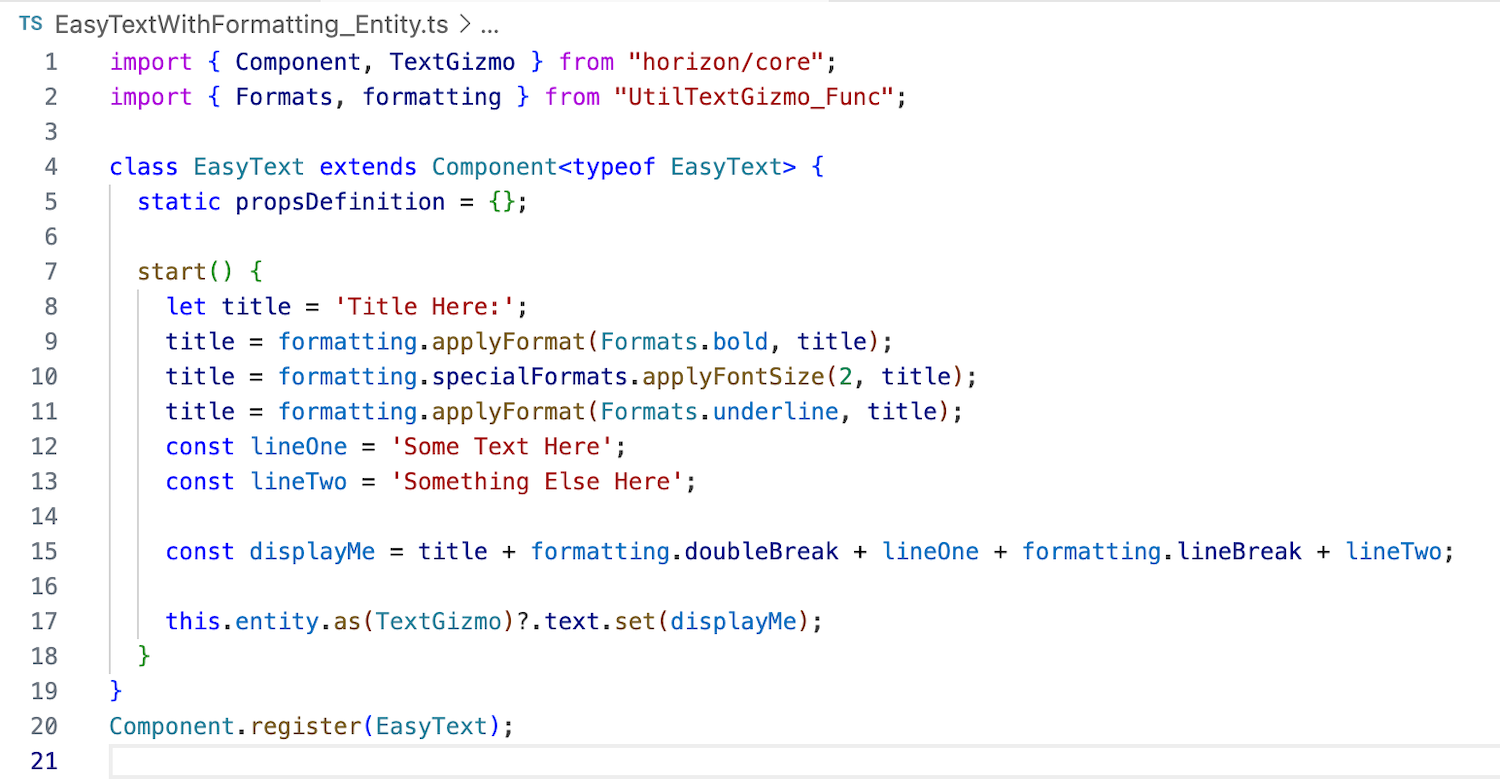Click the lineTwo declaration on line 13
Image resolution: width=1500 pixels, height=779 pixels.
pyautogui.click(x=298, y=482)
